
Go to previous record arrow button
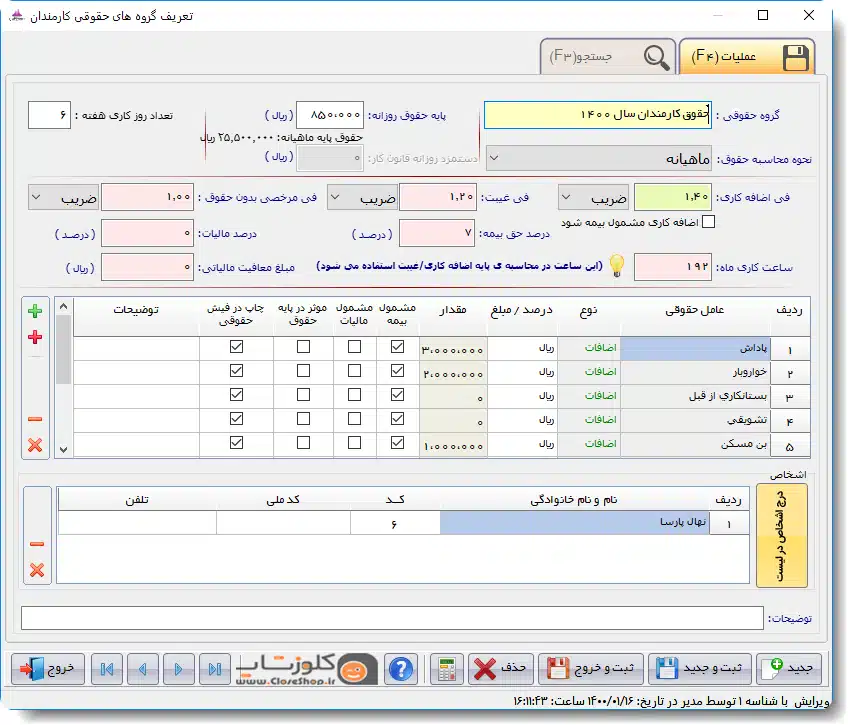click(143, 669)
